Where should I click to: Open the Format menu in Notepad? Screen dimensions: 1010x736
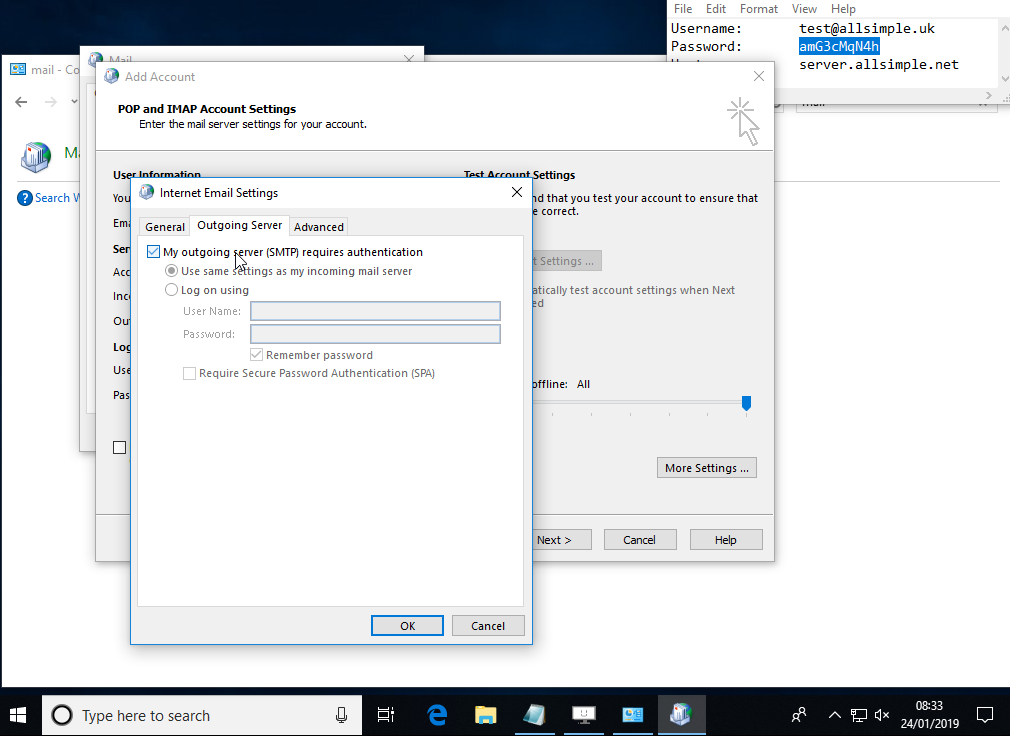759,8
